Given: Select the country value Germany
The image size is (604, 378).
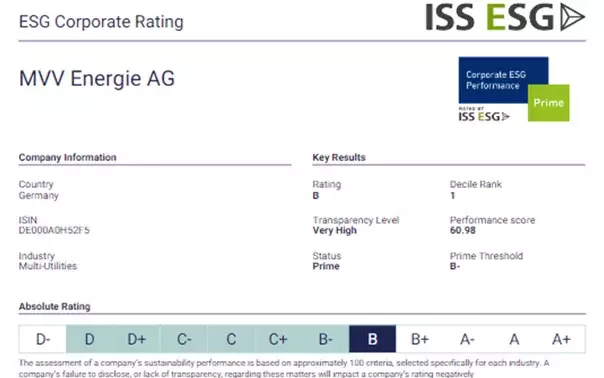Looking at the screenshot, I should pos(39,195).
